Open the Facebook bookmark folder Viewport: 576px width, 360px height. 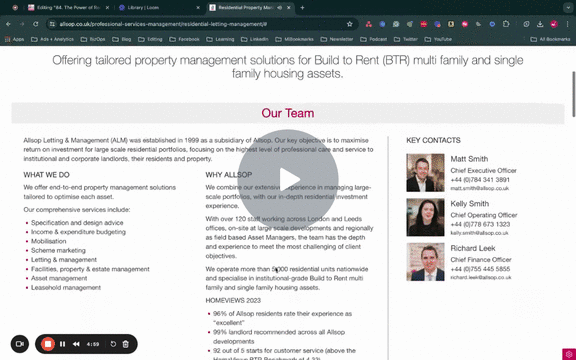pyautogui.click(x=184, y=39)
